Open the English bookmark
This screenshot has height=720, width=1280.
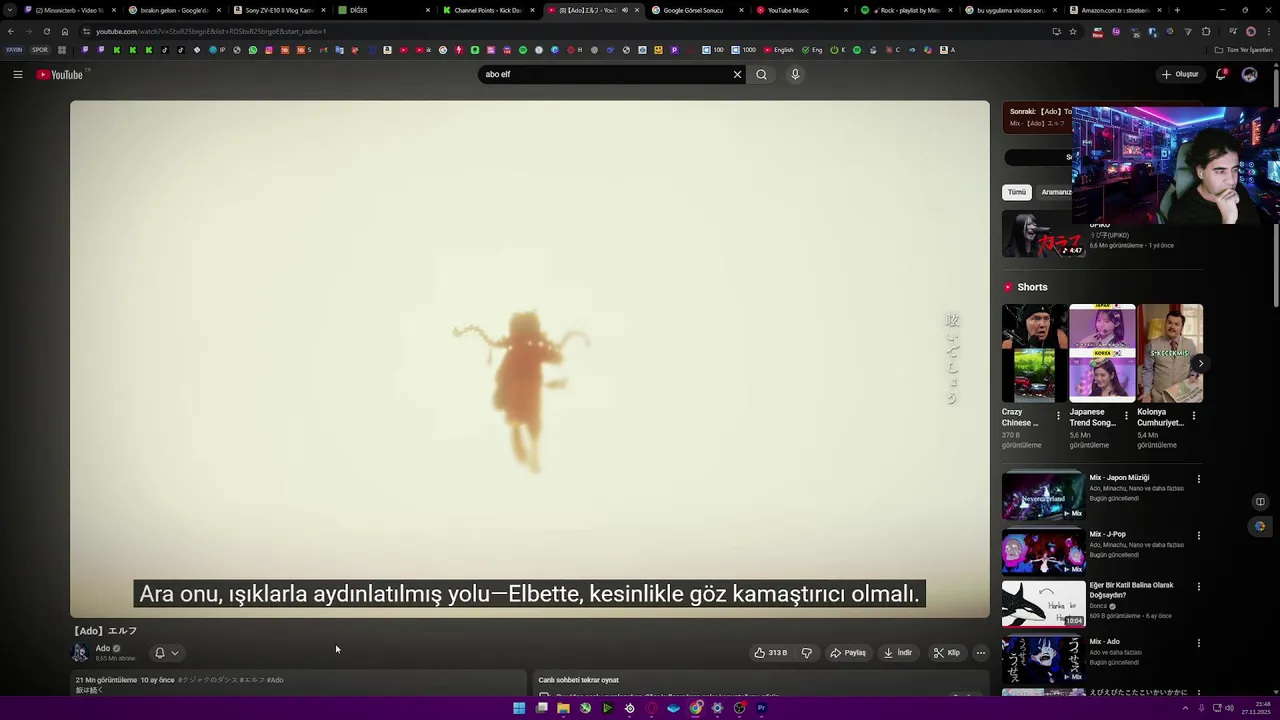click(779, 50)
